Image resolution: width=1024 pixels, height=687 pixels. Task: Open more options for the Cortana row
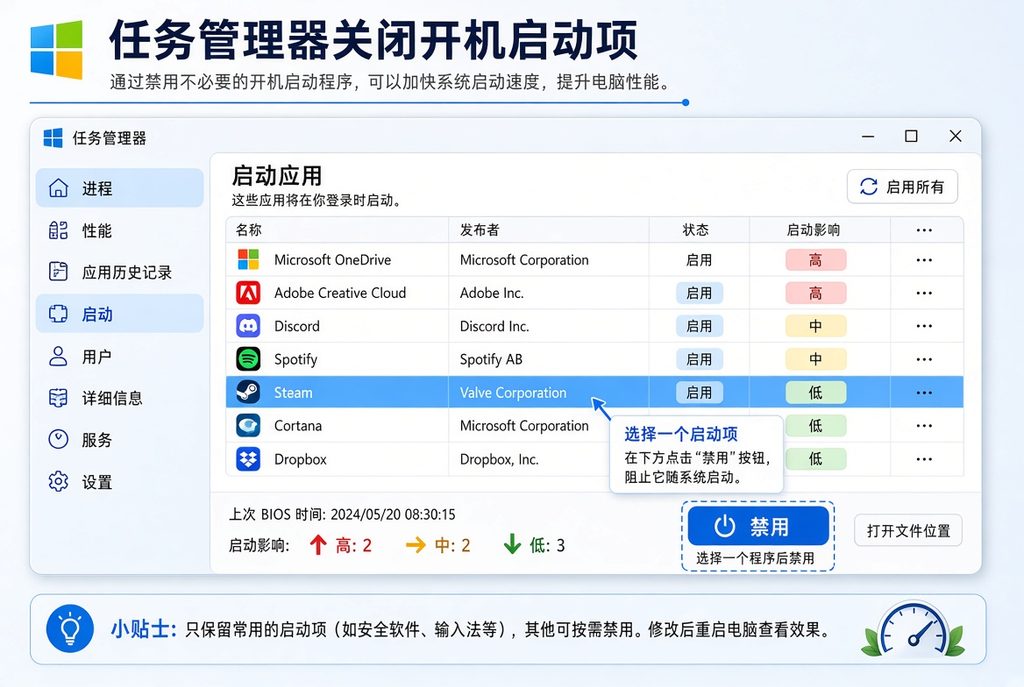point(924,426)
